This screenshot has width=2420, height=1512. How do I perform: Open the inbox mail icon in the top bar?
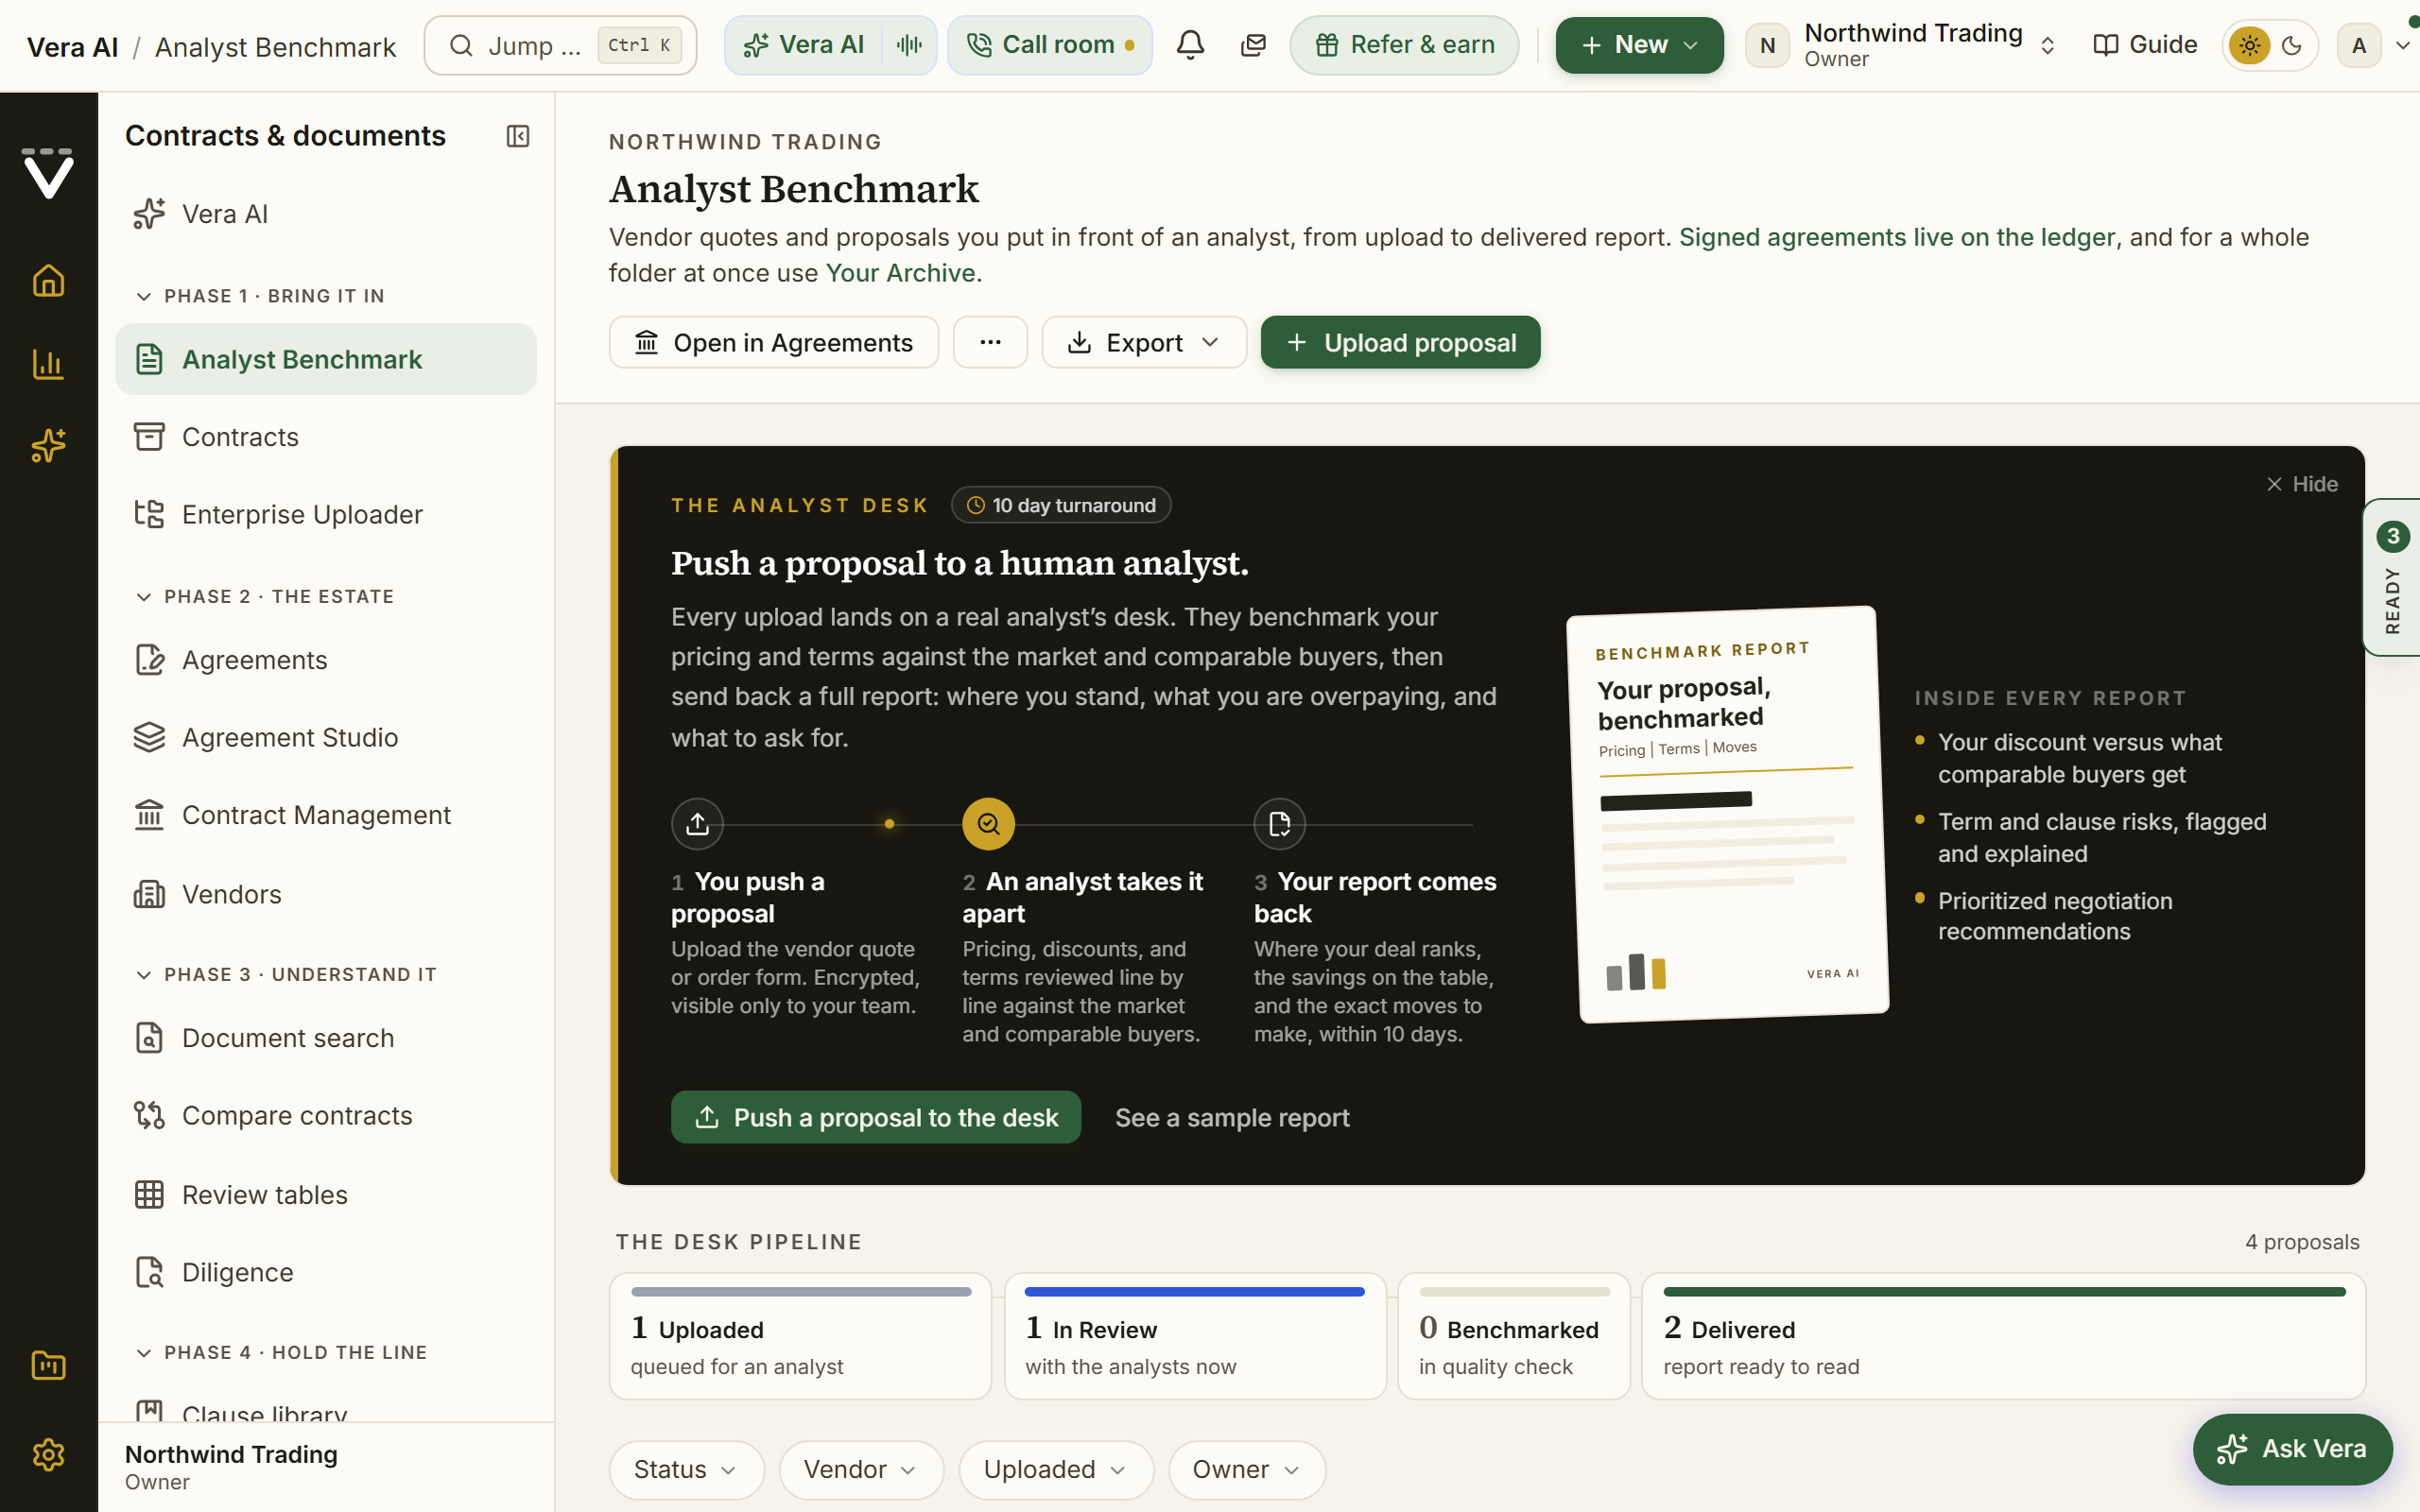(x=1253, y=45)
